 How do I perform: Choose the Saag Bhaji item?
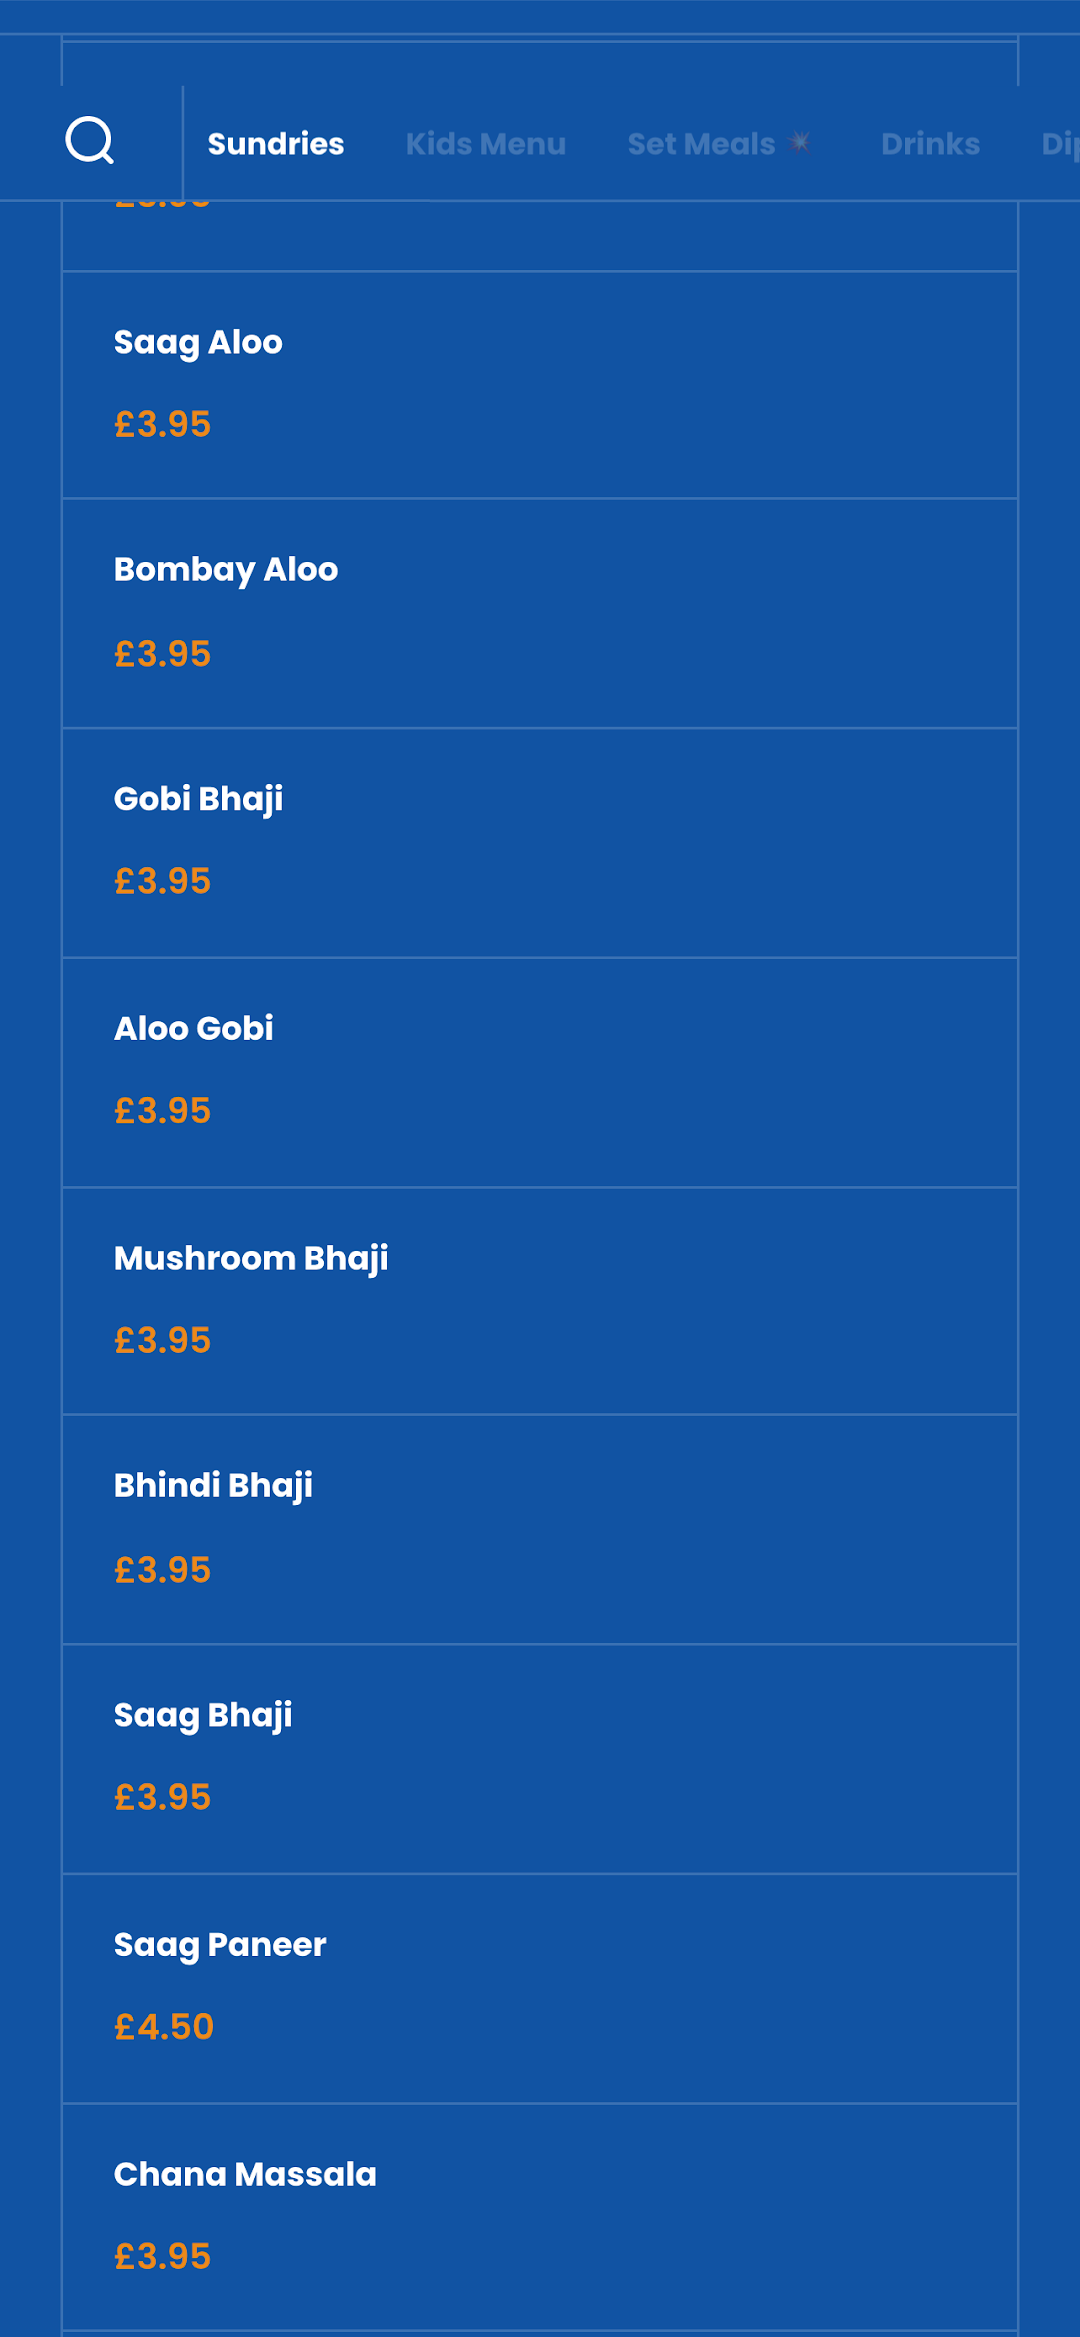[540, 1759]
